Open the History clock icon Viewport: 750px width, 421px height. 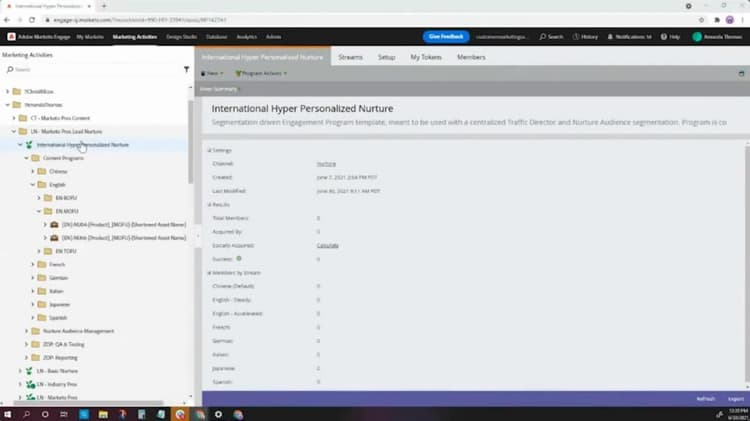pyautogui.click(x=576, y=37)
